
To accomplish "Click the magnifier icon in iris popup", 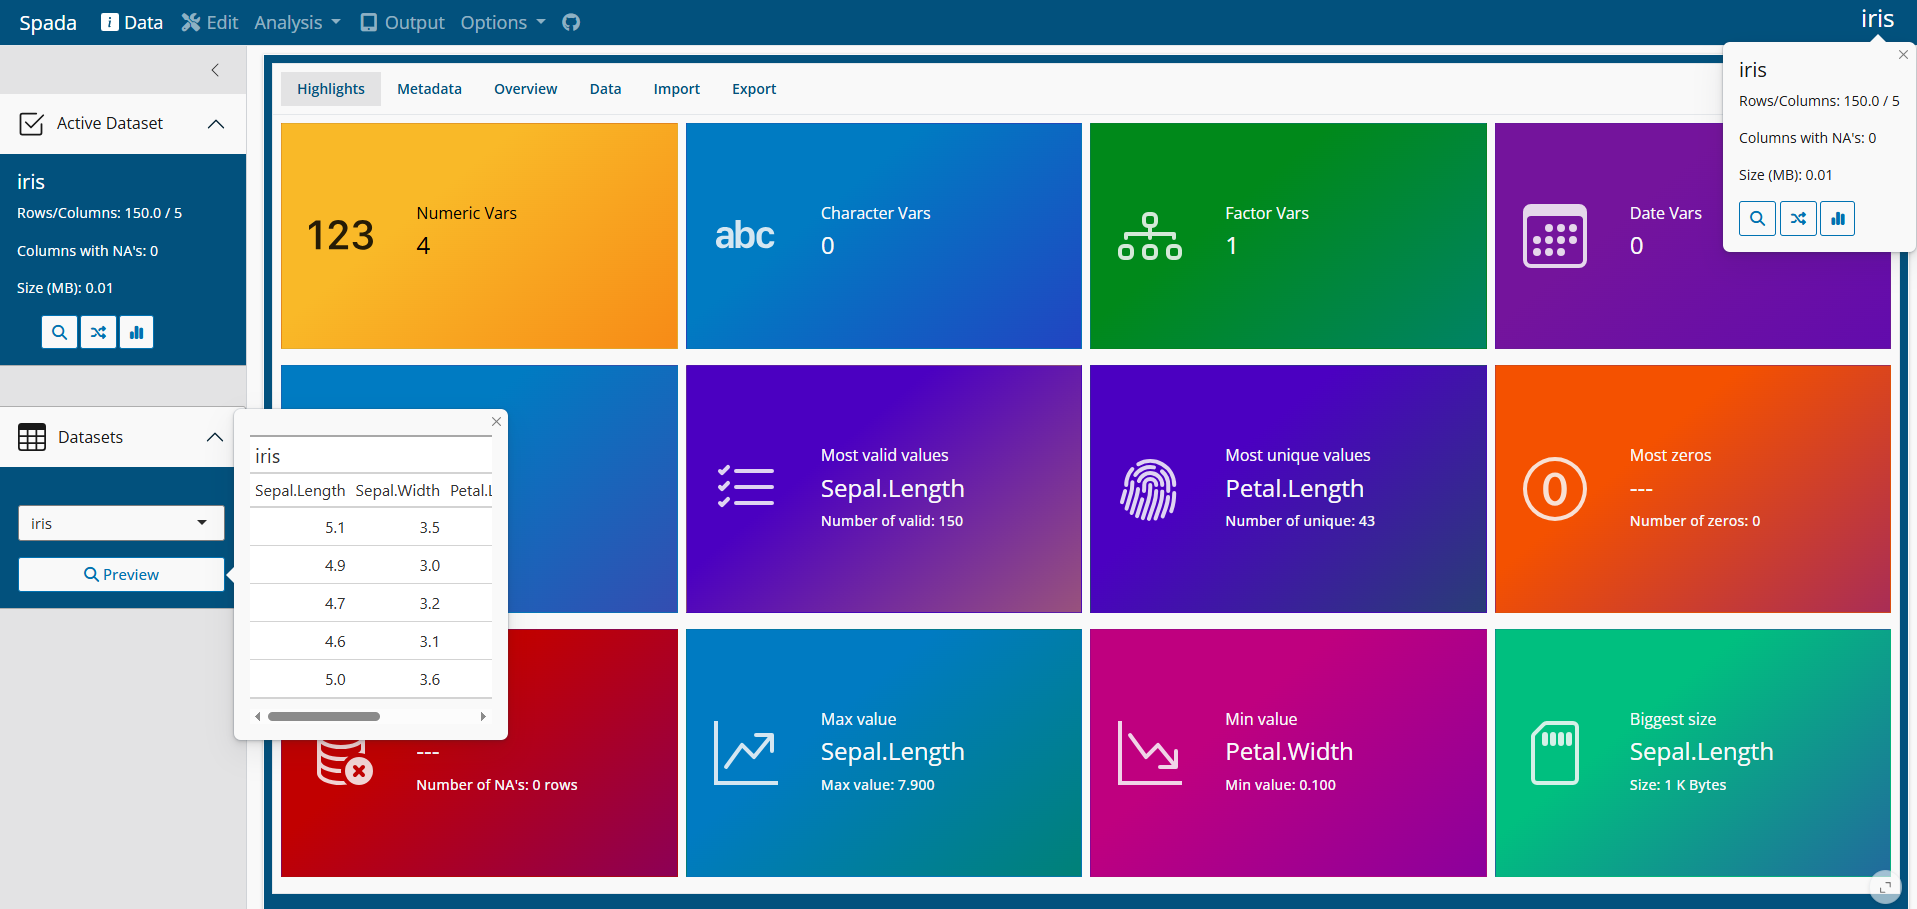I will pos(1757,219).
